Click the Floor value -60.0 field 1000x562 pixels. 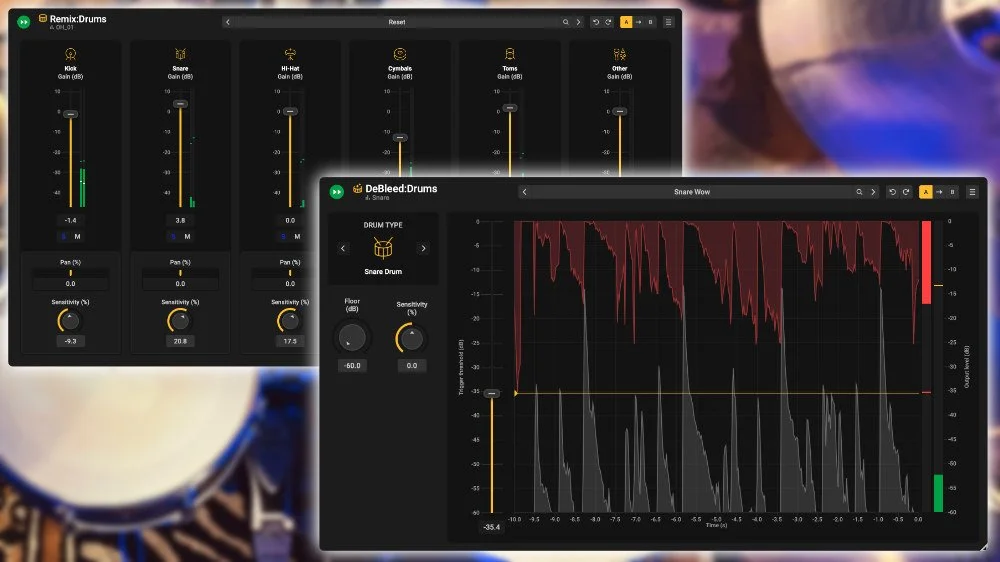click(x=352, y=366)
